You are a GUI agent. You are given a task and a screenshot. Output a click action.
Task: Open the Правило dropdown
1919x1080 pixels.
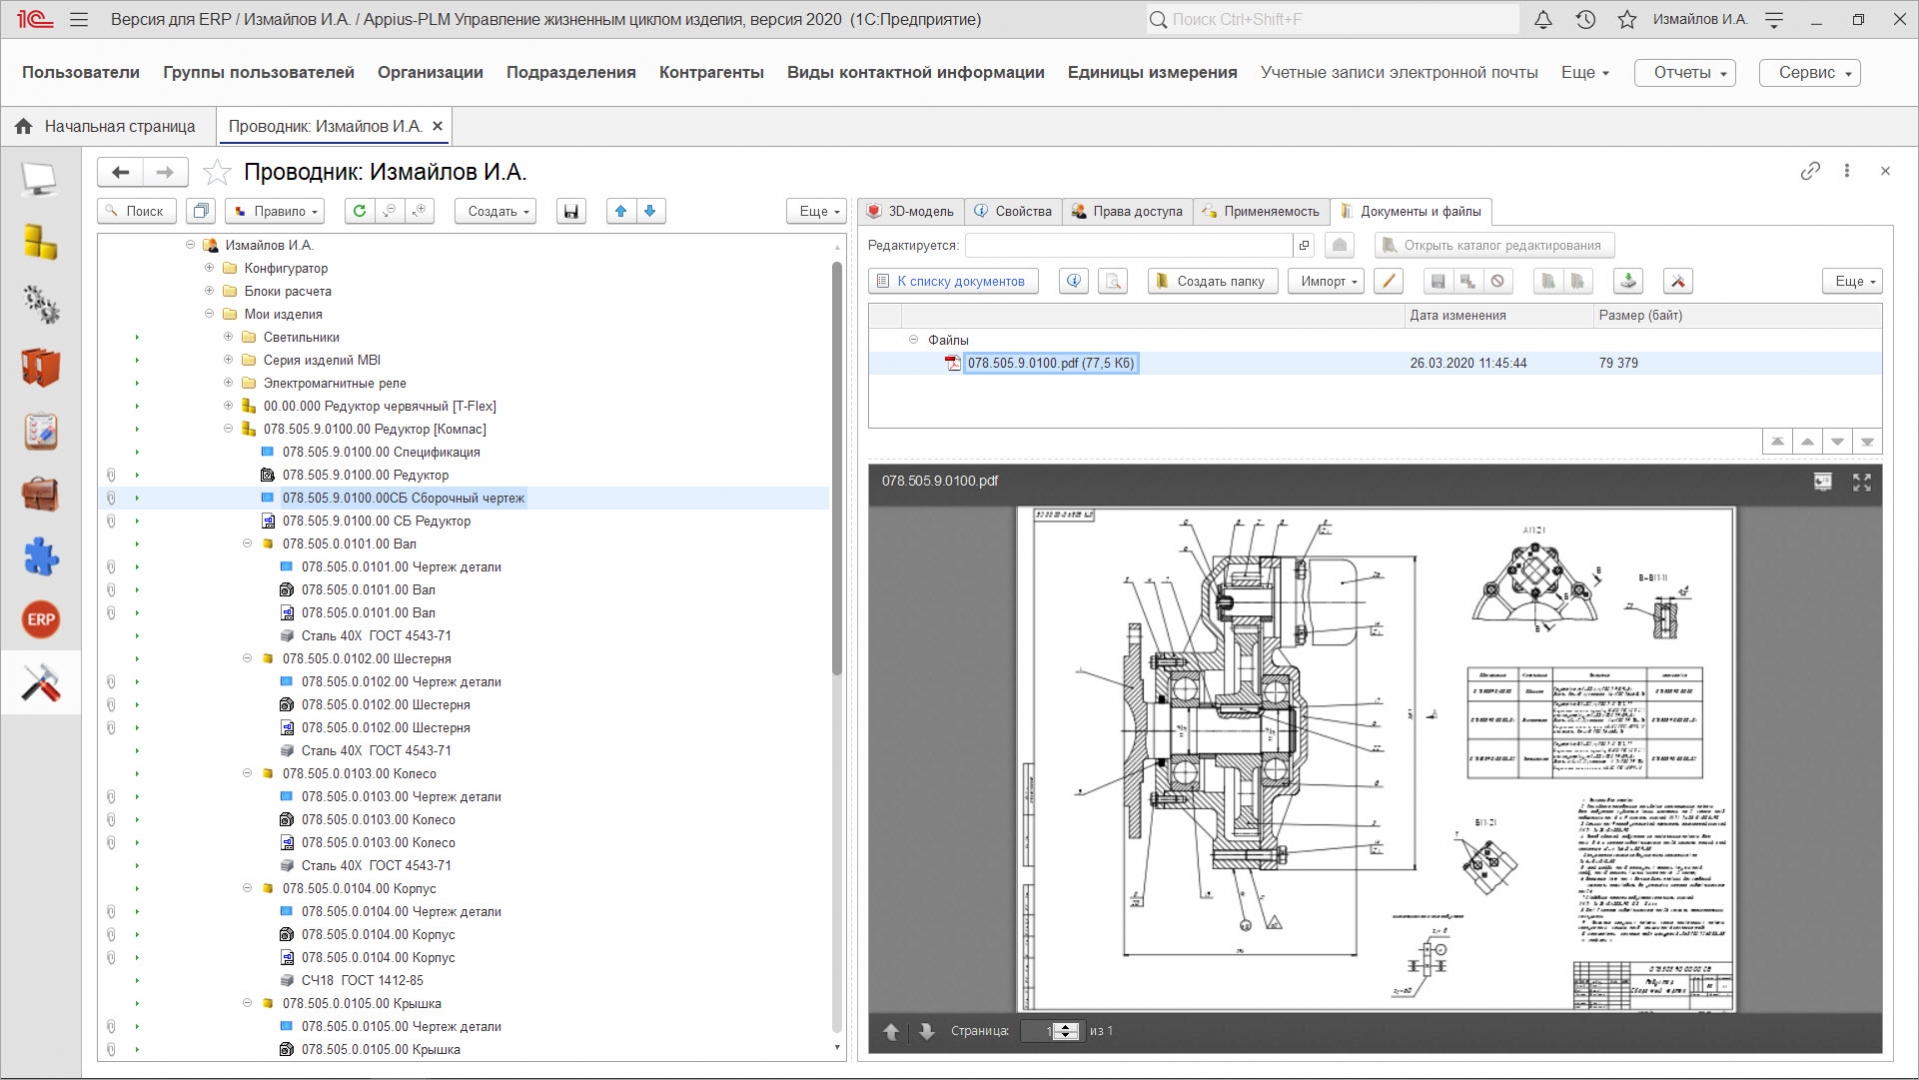(x=276, y=211)
